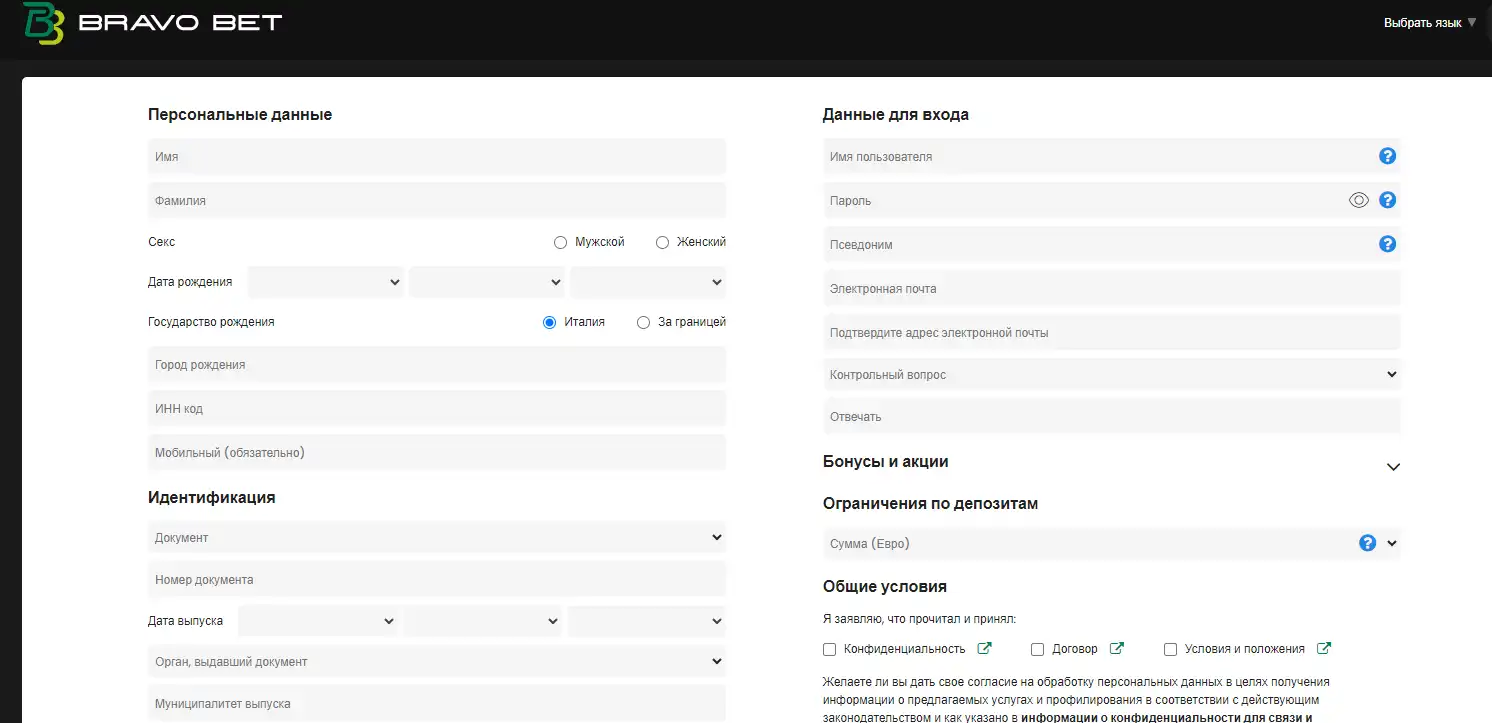The height and width of the screenshot is (723, 1492).
Task: Click the Город рождения field
Action: pyautogui.click(x=437, y=365)
